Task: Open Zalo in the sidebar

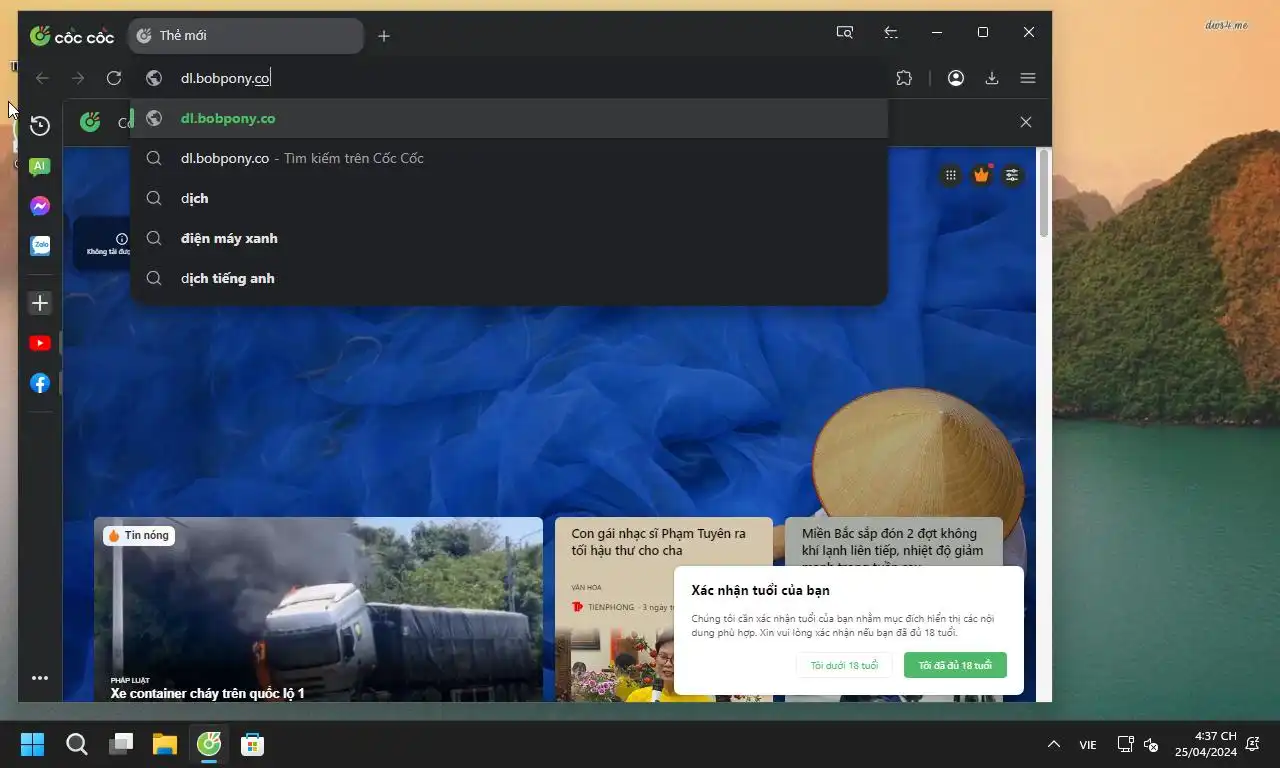Action: point(40,245)
